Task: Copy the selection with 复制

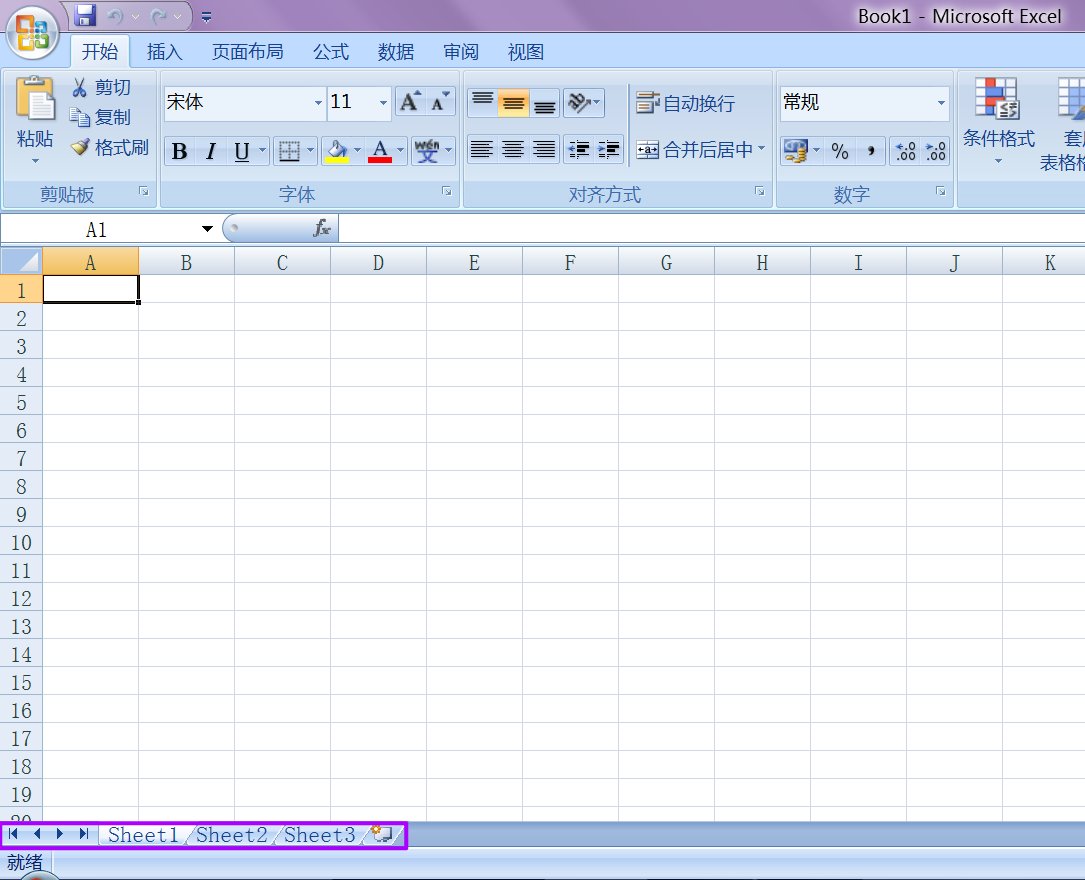Action: (101, 117)
